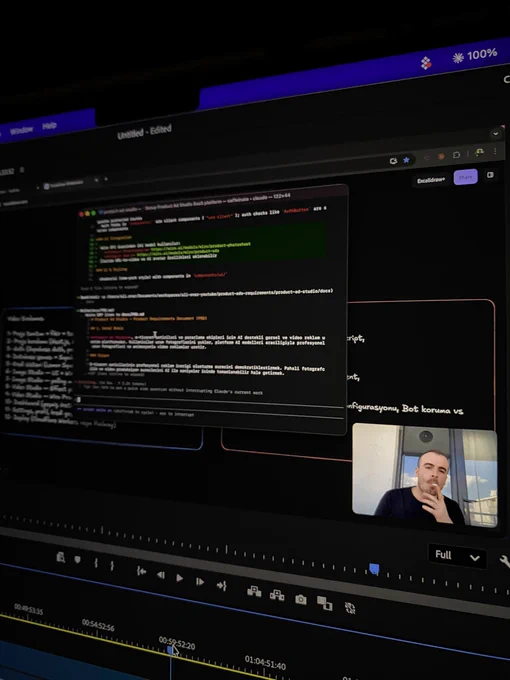Image resolution: width=510 pixels, height=680 pixels.
Task: Step forward one frame
Action: coord(200,582)
